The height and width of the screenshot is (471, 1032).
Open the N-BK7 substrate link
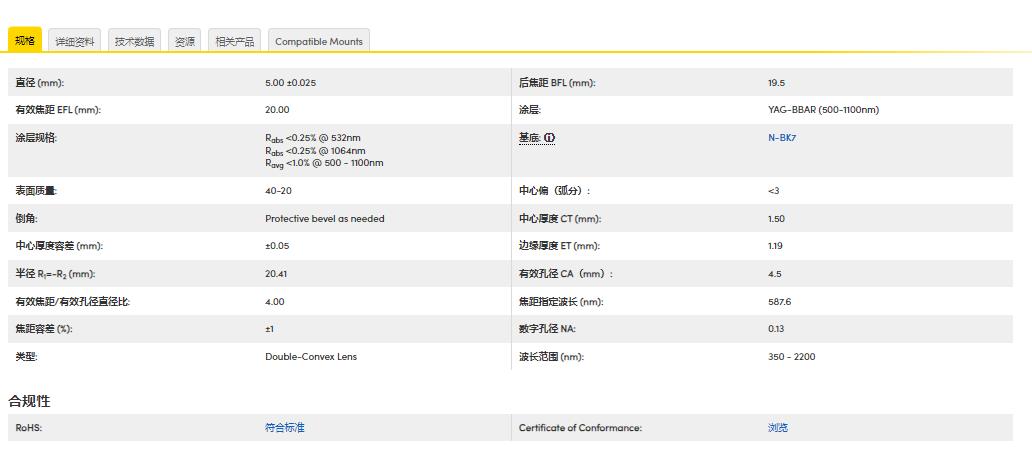tap(781, 137)
